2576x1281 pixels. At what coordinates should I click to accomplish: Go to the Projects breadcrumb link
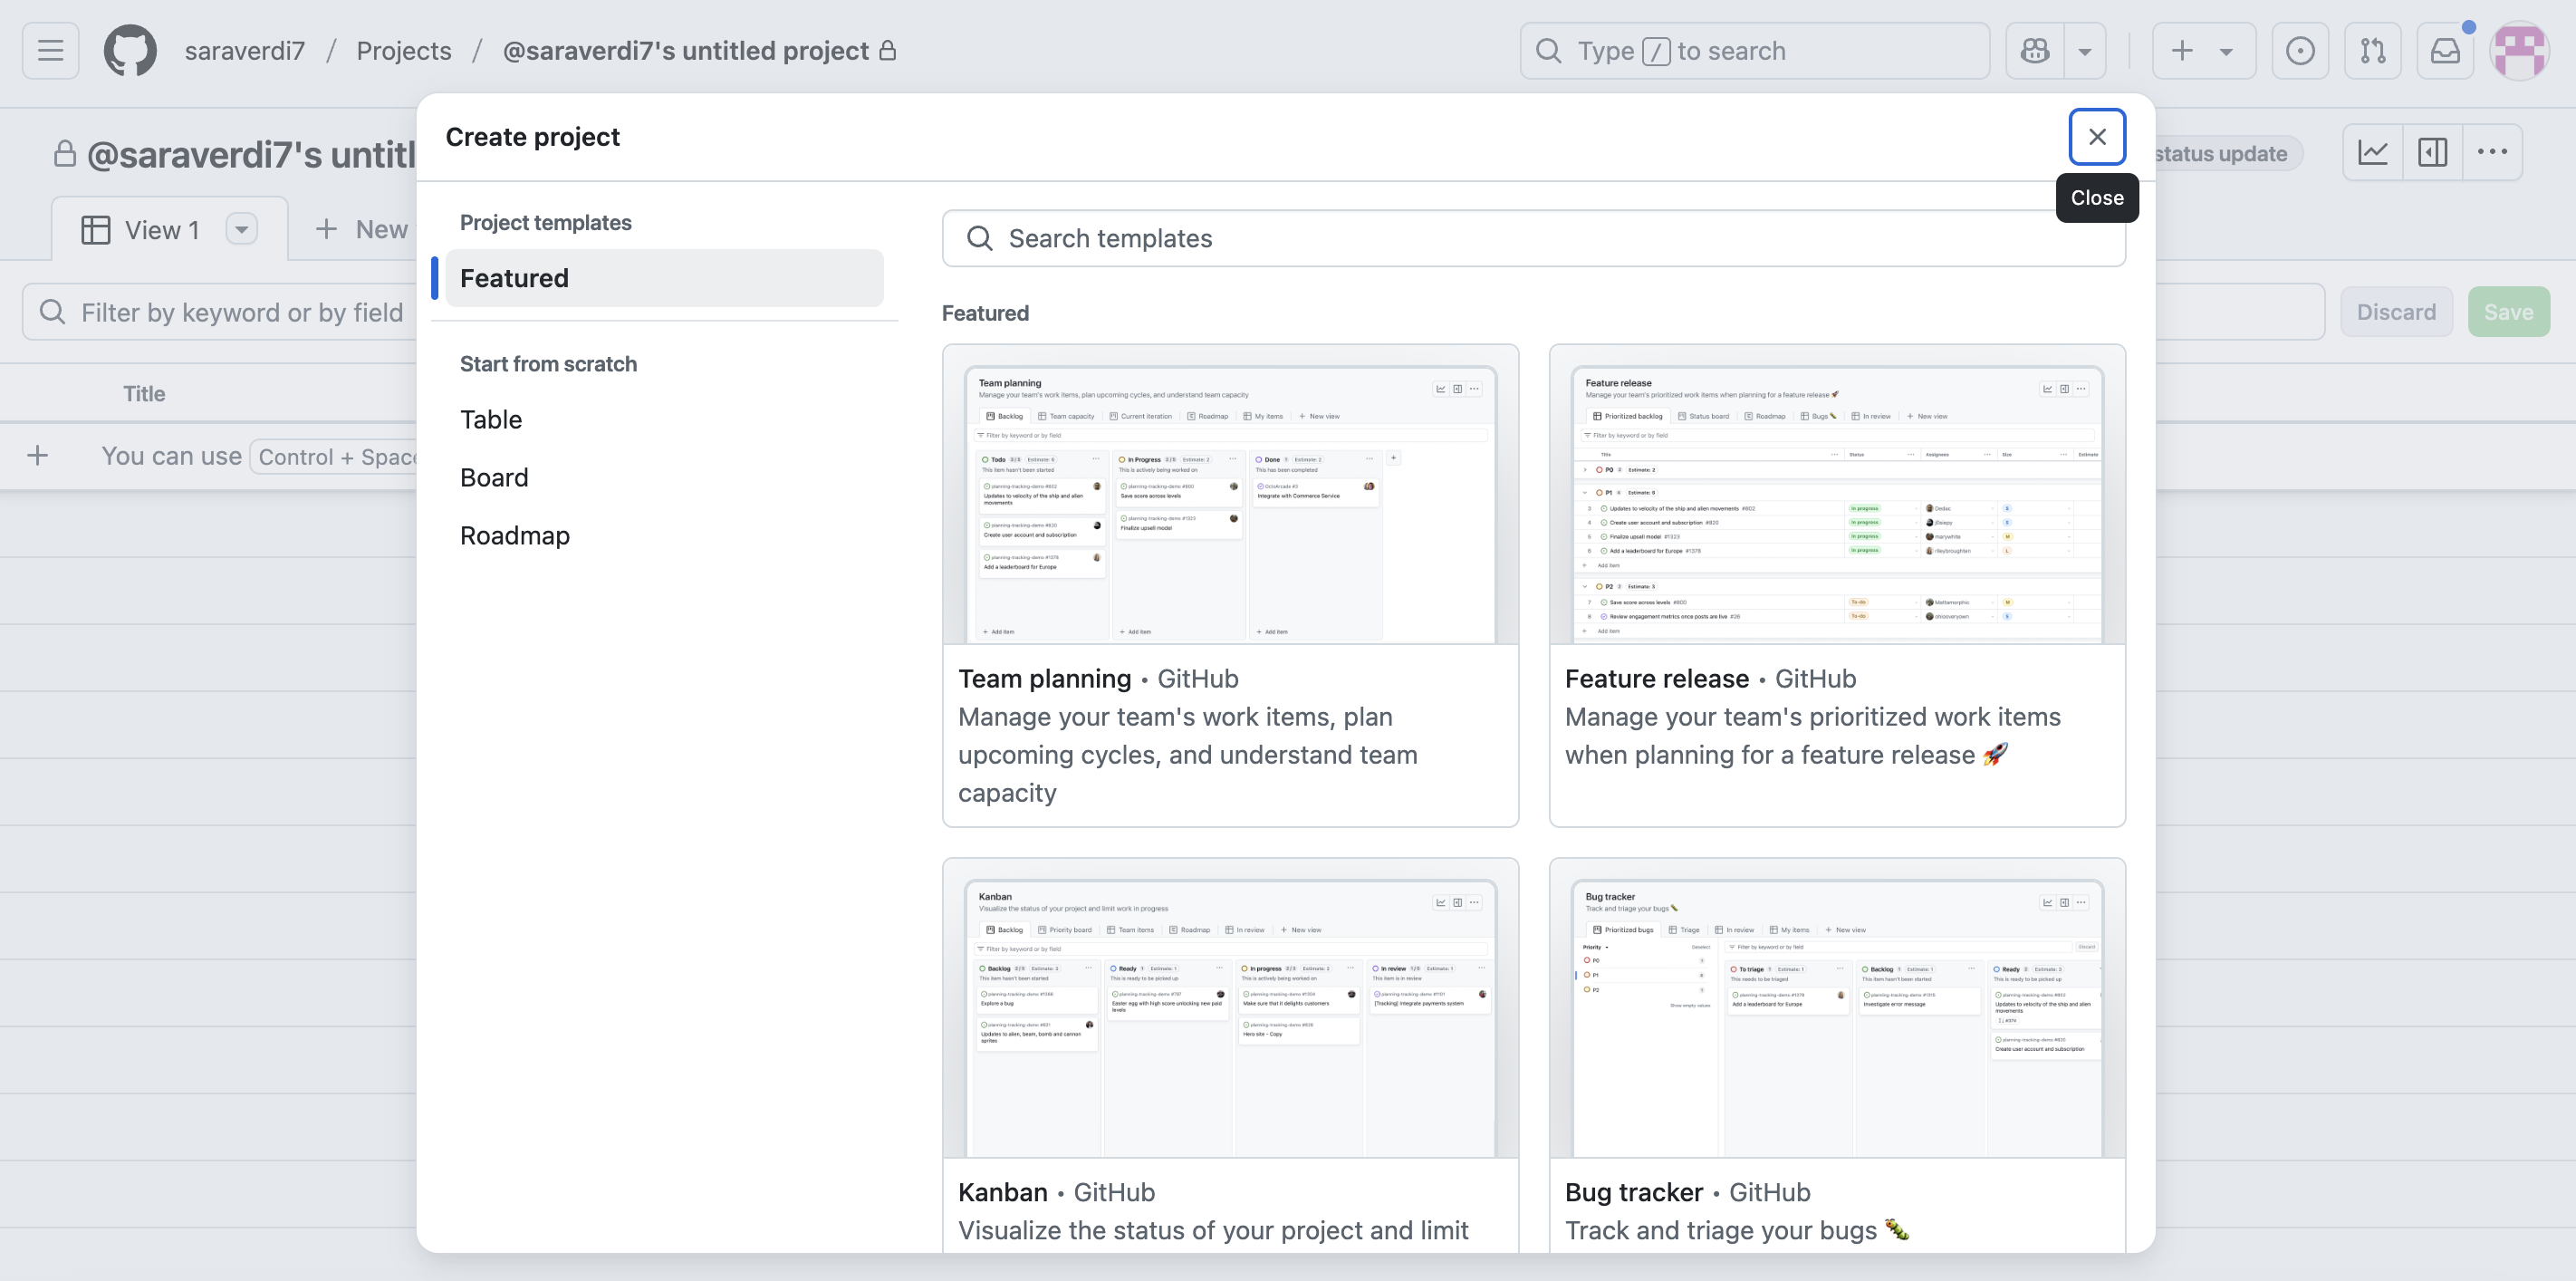pos(404,50)
